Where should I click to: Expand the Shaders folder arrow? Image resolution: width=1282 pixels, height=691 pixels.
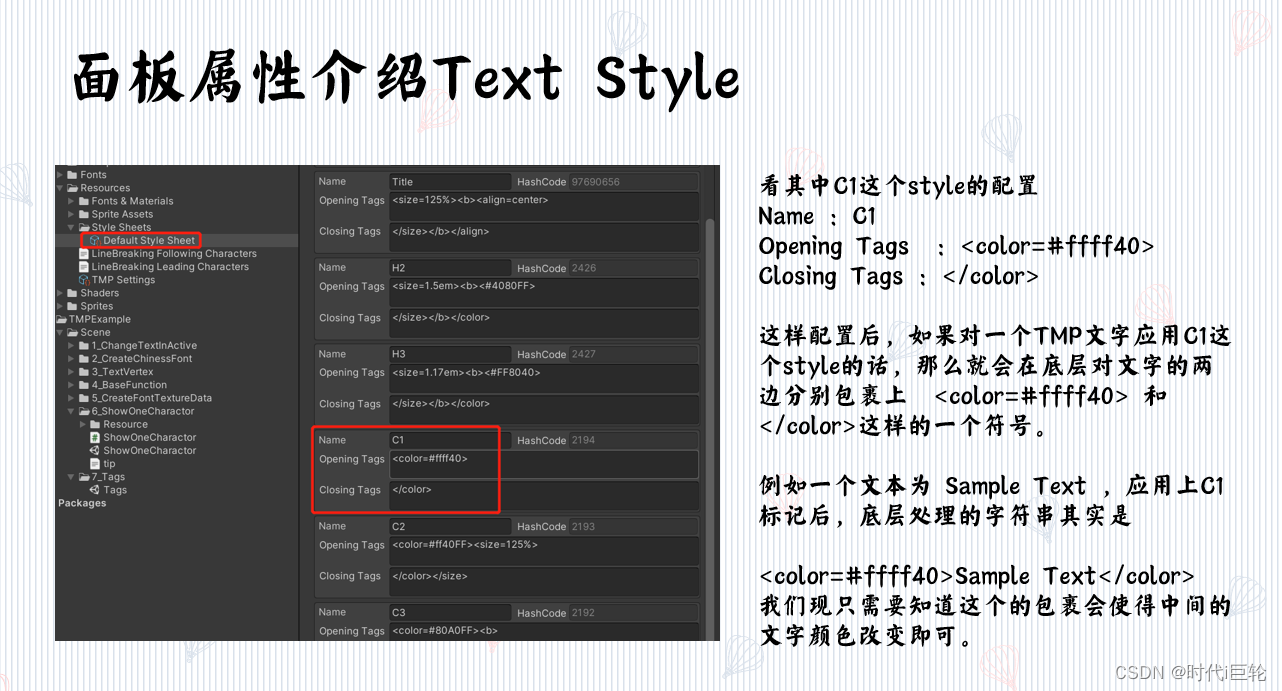point(62,293)
